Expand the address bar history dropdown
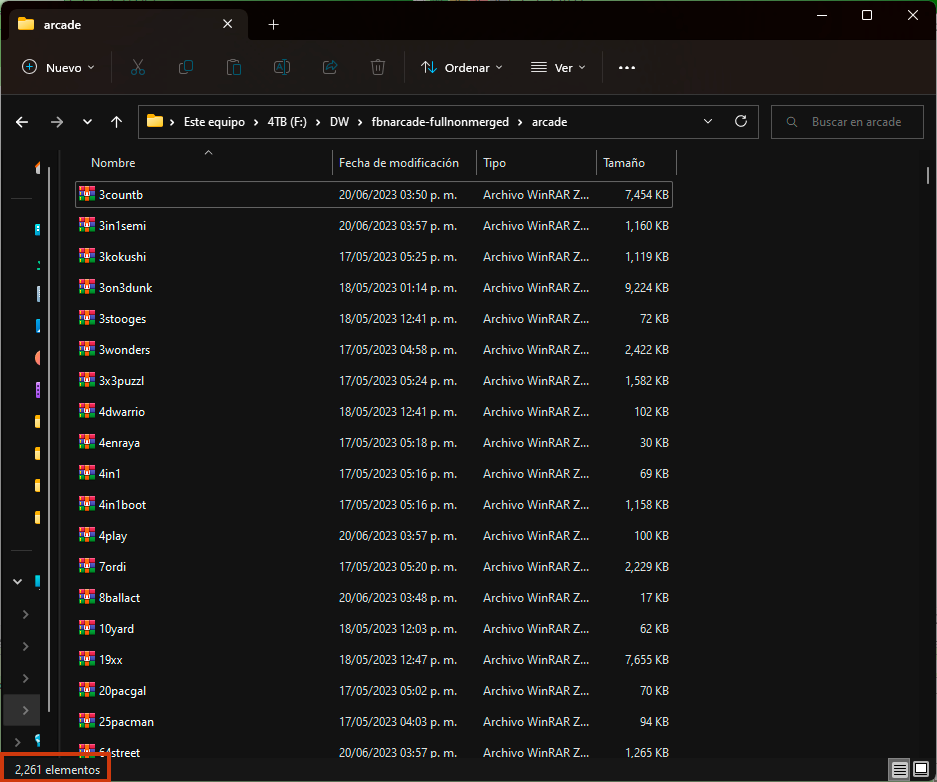937x782 pixels. [708, 121]
